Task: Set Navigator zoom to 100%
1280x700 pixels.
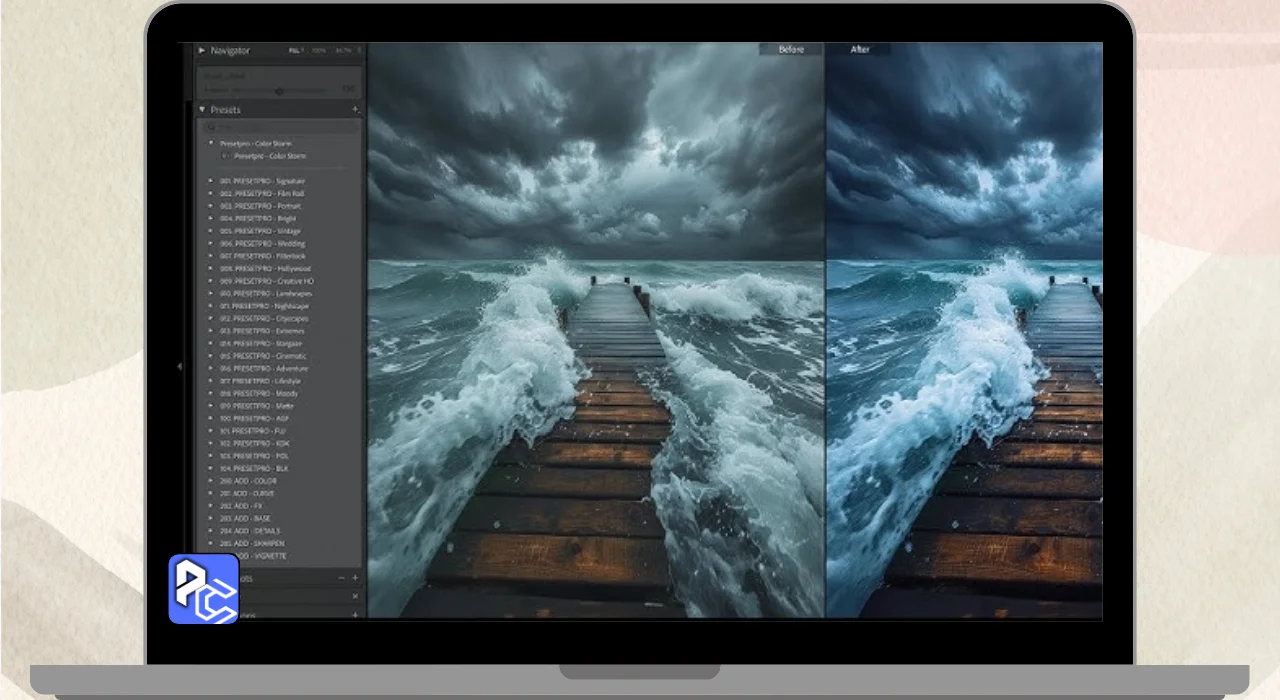Action: click(x=319, y=50)
